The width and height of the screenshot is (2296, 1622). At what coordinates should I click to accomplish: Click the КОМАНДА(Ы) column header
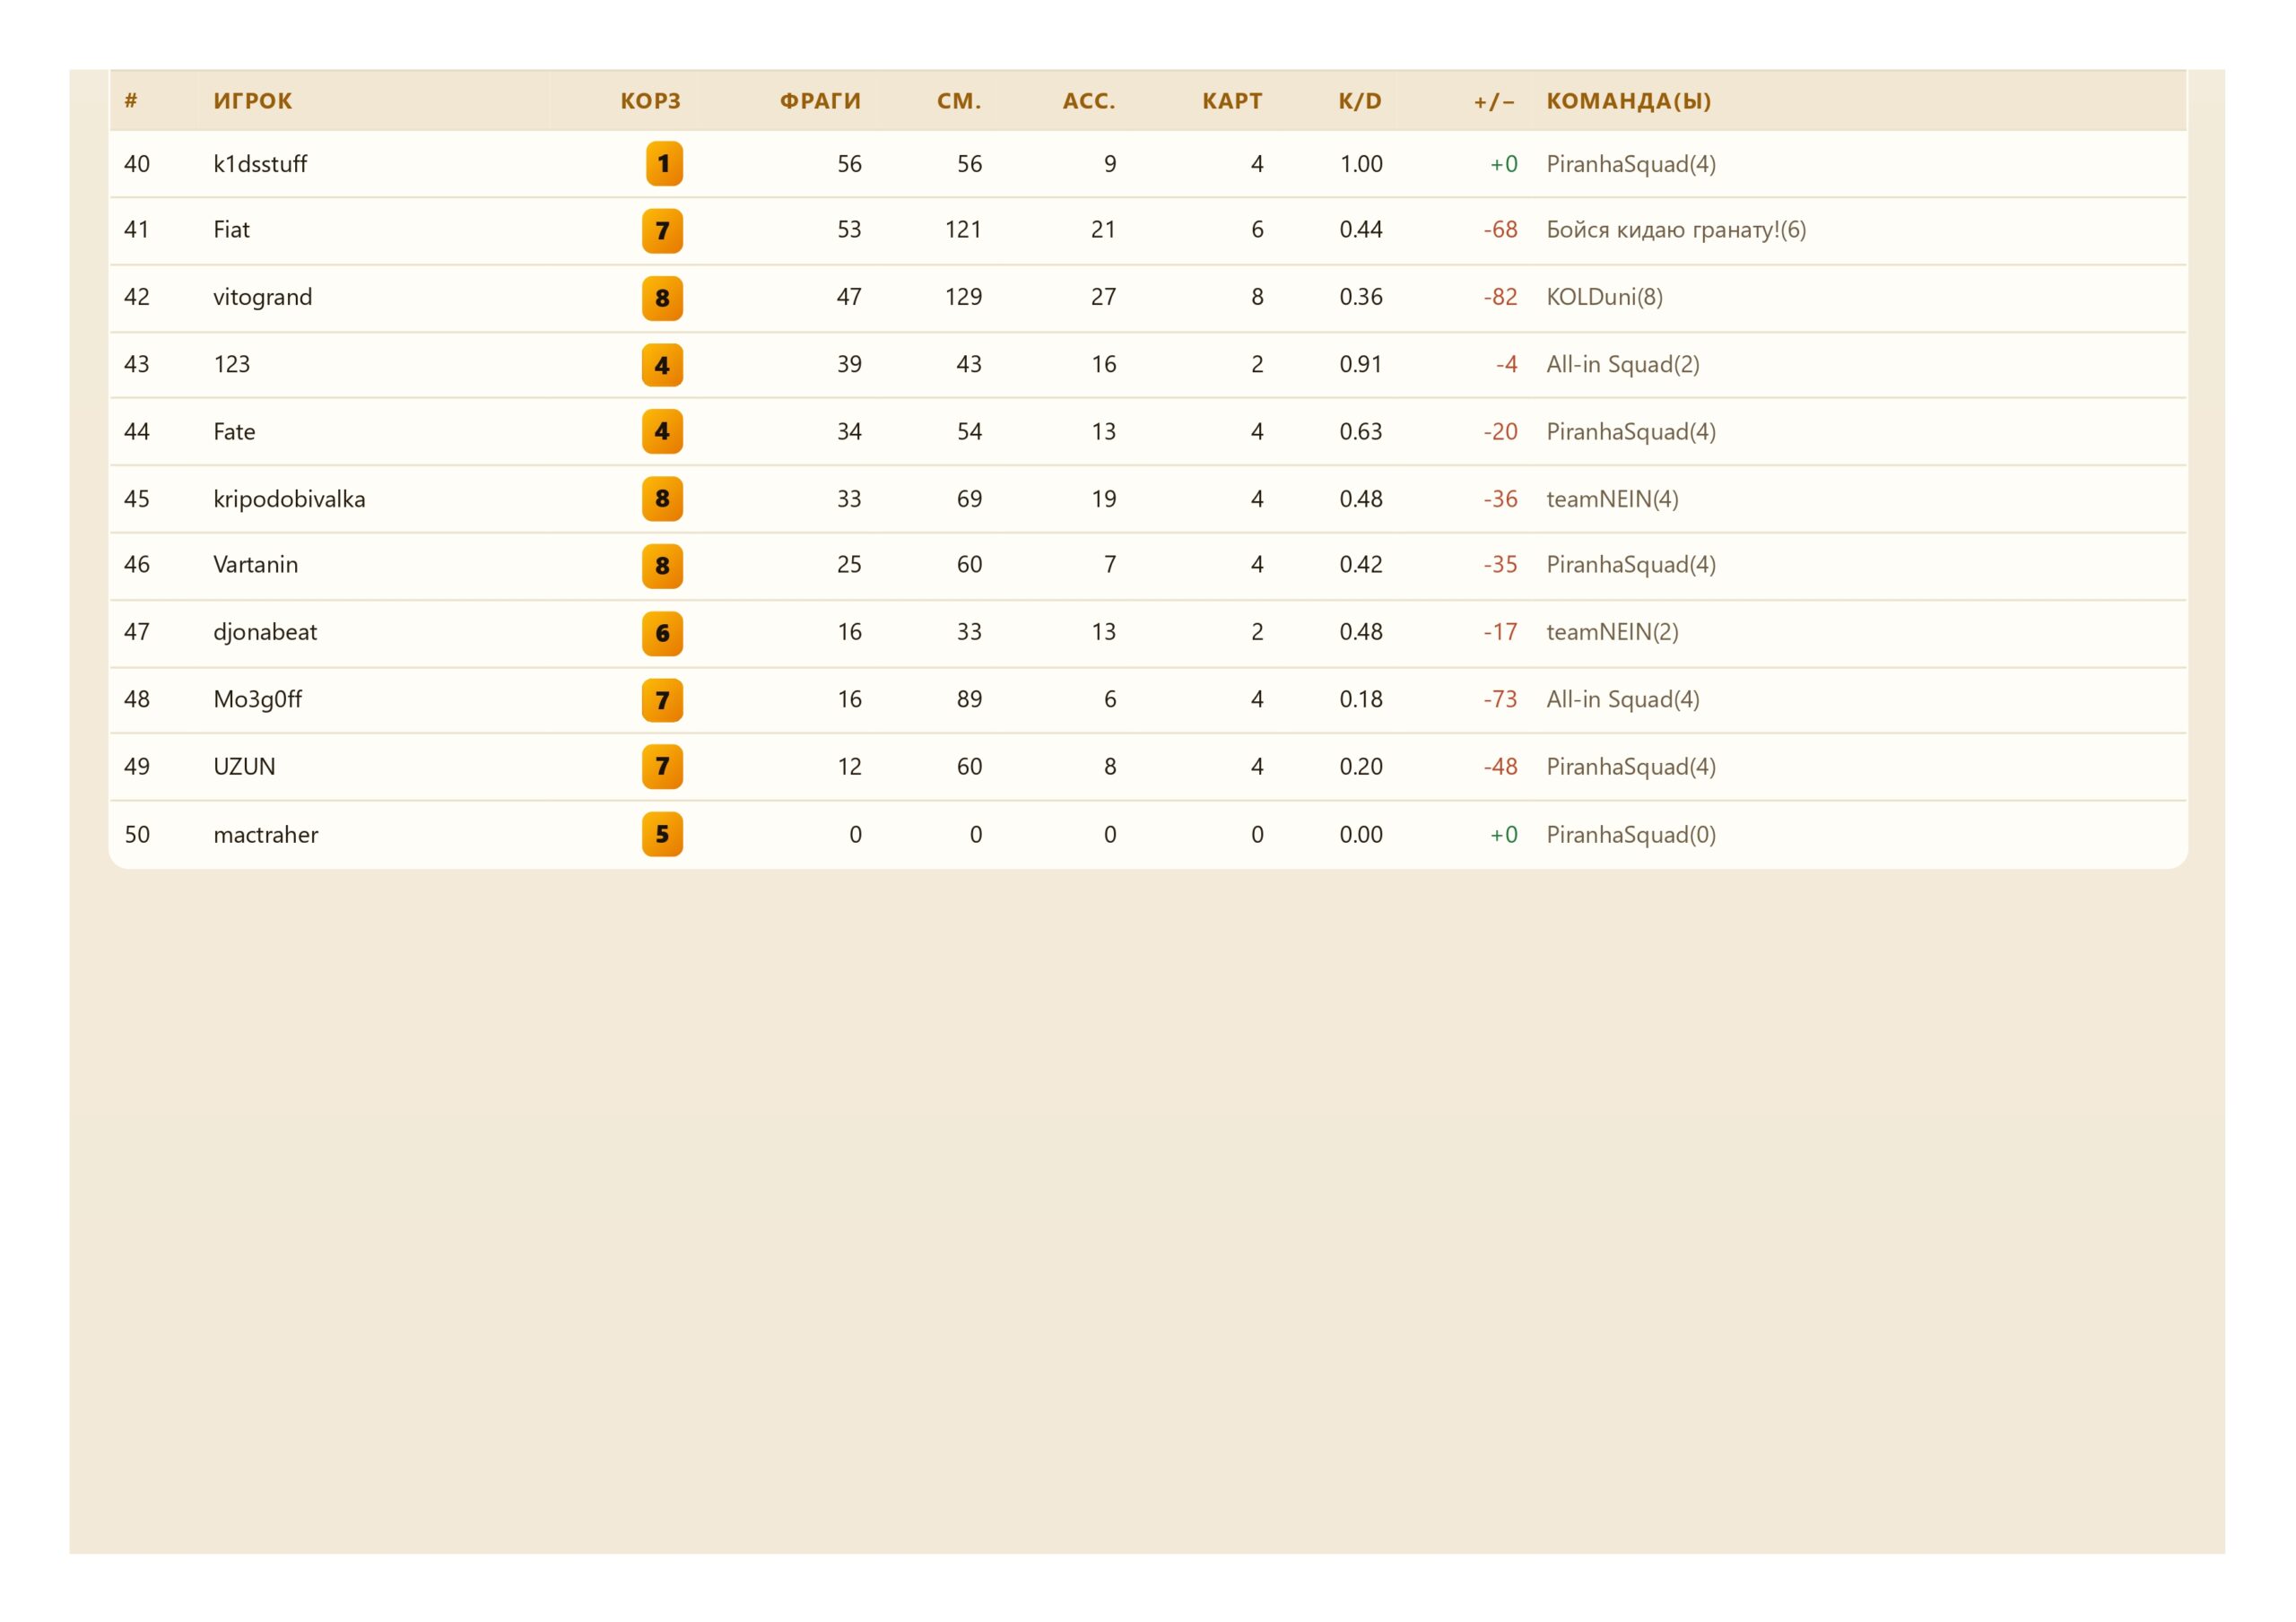pos(1629,101)
